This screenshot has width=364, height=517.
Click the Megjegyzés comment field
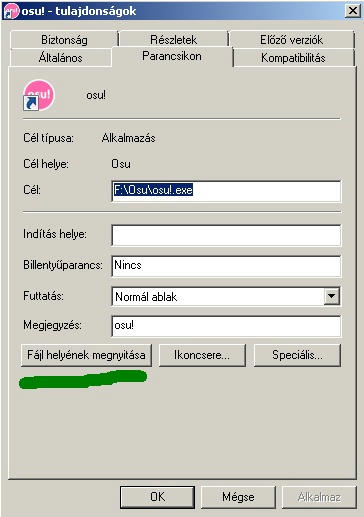pyautogui.click(x=226, y=326)
